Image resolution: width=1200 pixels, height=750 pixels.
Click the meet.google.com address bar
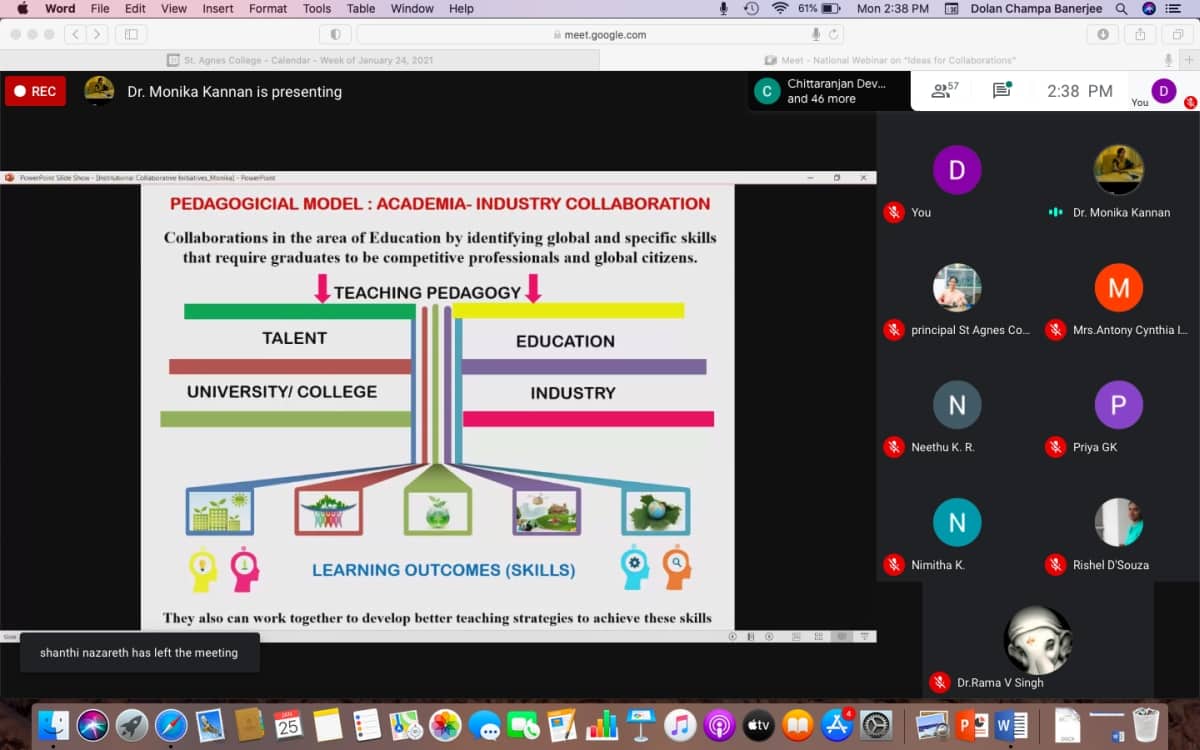click(600, 34)
